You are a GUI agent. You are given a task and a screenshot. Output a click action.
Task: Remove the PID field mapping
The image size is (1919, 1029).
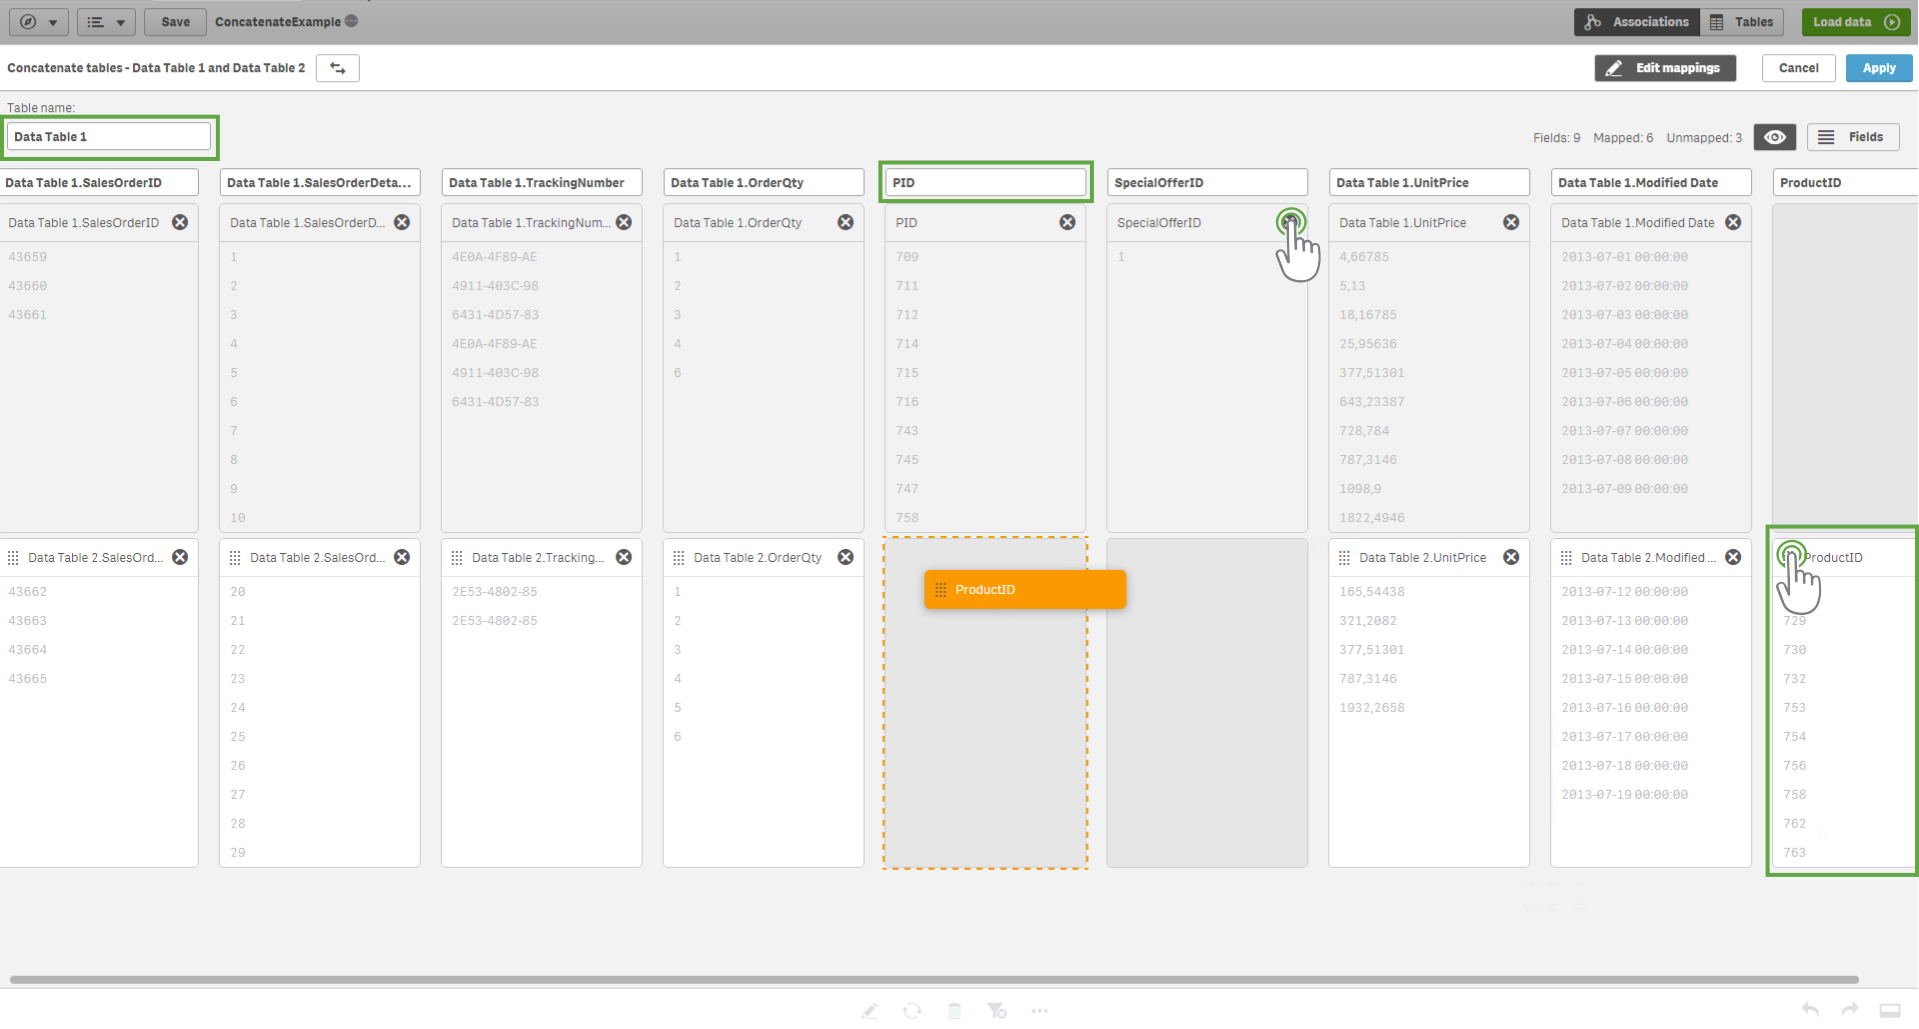1067,222
